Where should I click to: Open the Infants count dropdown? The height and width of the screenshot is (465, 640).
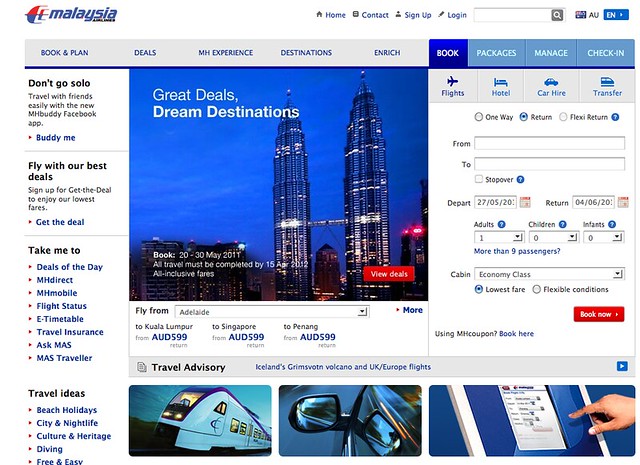click(x=604, y=237)
